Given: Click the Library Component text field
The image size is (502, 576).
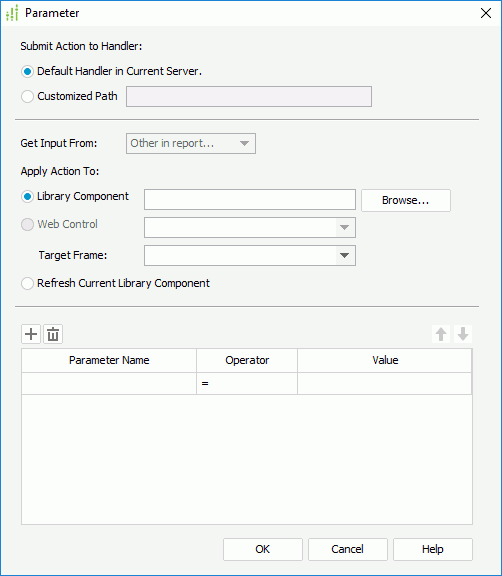Looking at the screenshot, I should click(x=250, y=199).
